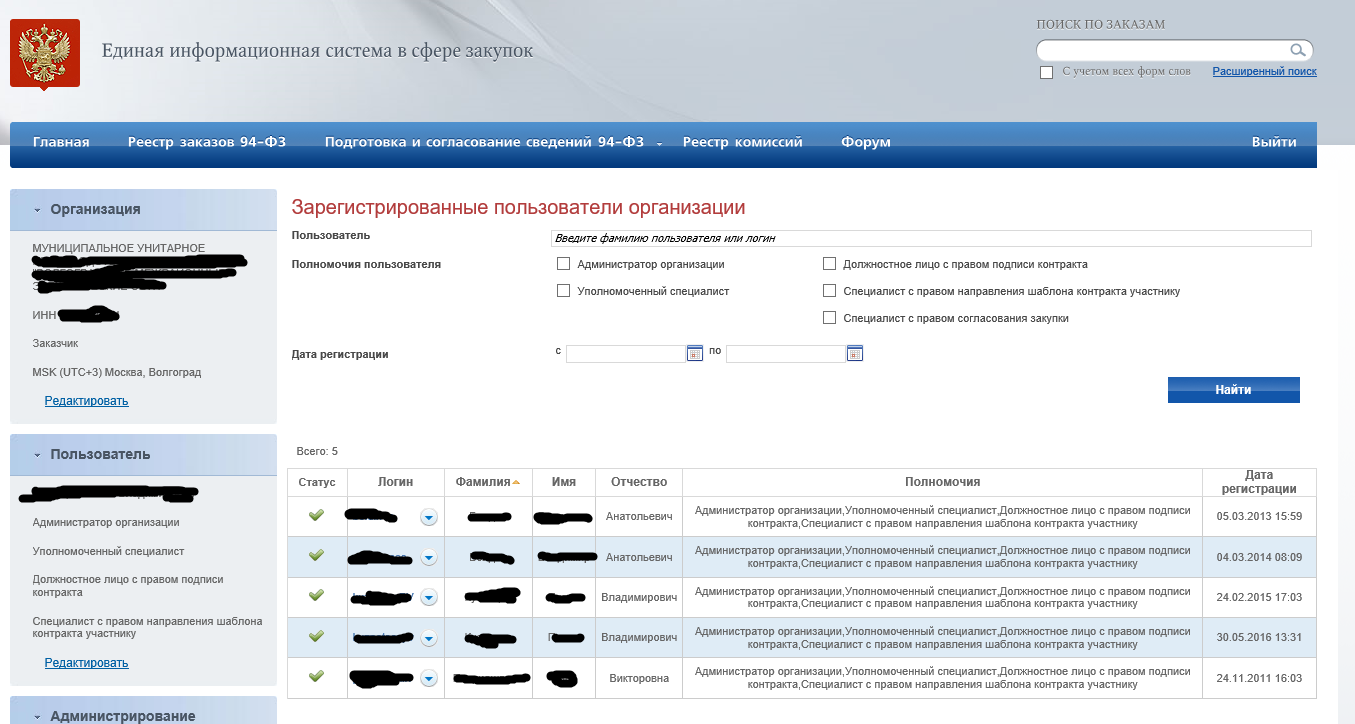Click the Russian coat of arms logo
This screenshot has width=1355, height=724.
coord(44,54)
